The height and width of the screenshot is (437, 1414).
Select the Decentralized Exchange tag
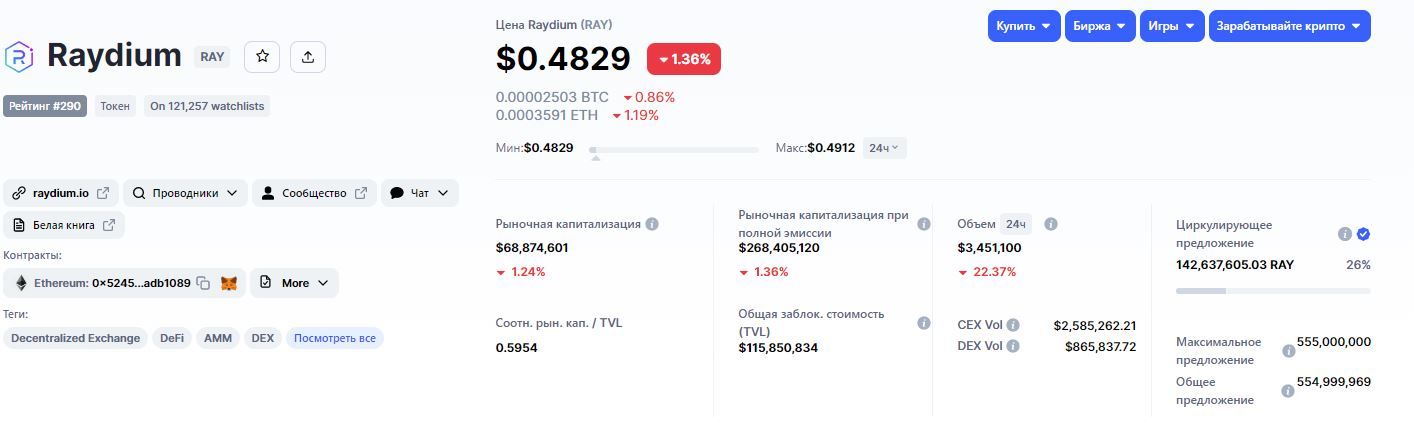tap(75, 338)
